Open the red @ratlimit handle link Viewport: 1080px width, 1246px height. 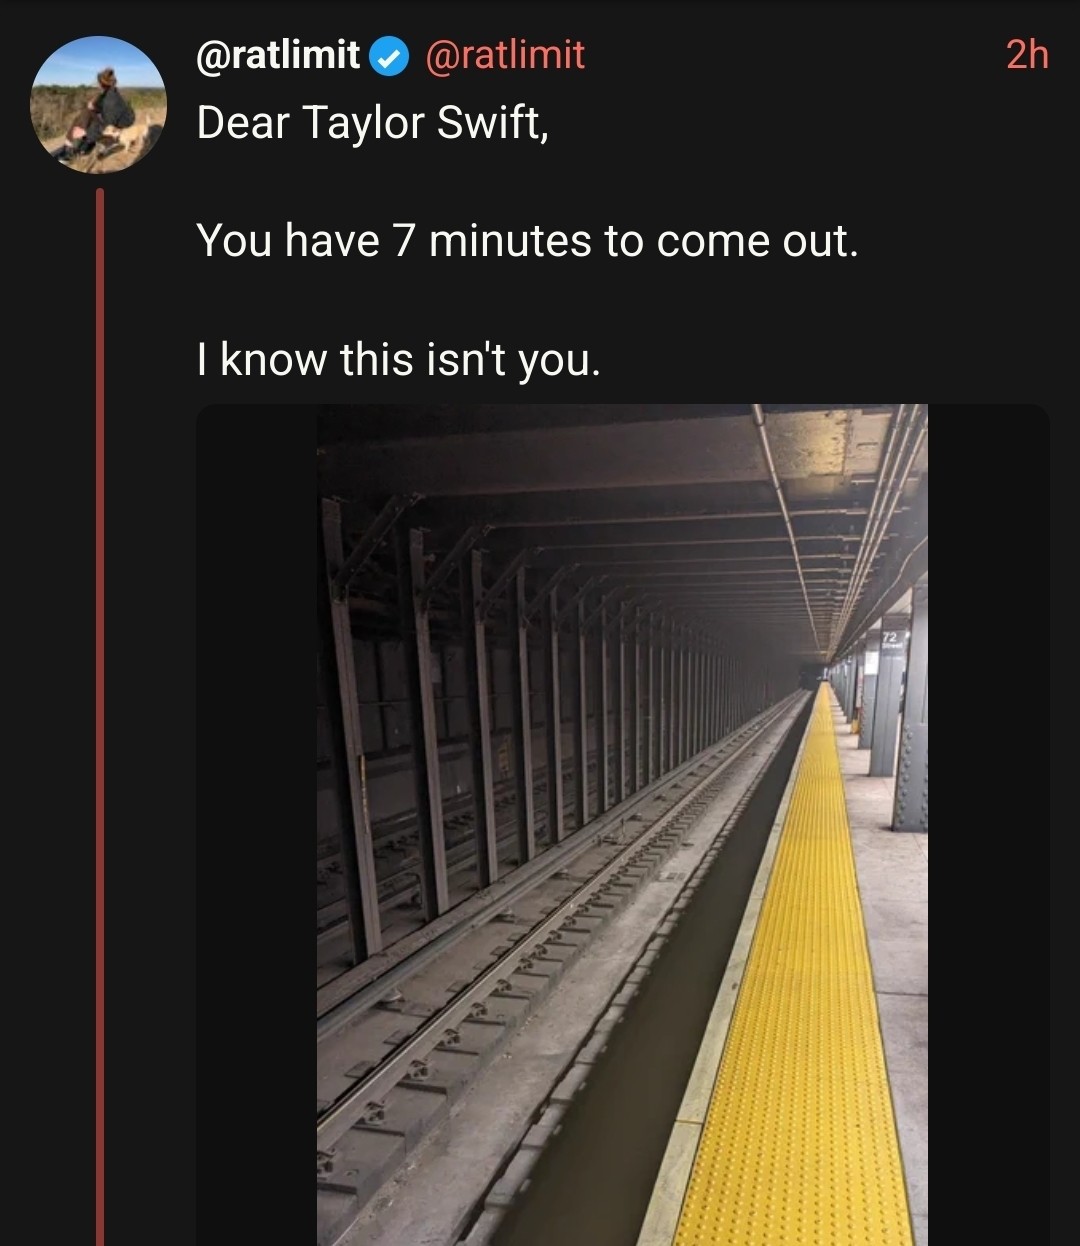tap(505, 55)
